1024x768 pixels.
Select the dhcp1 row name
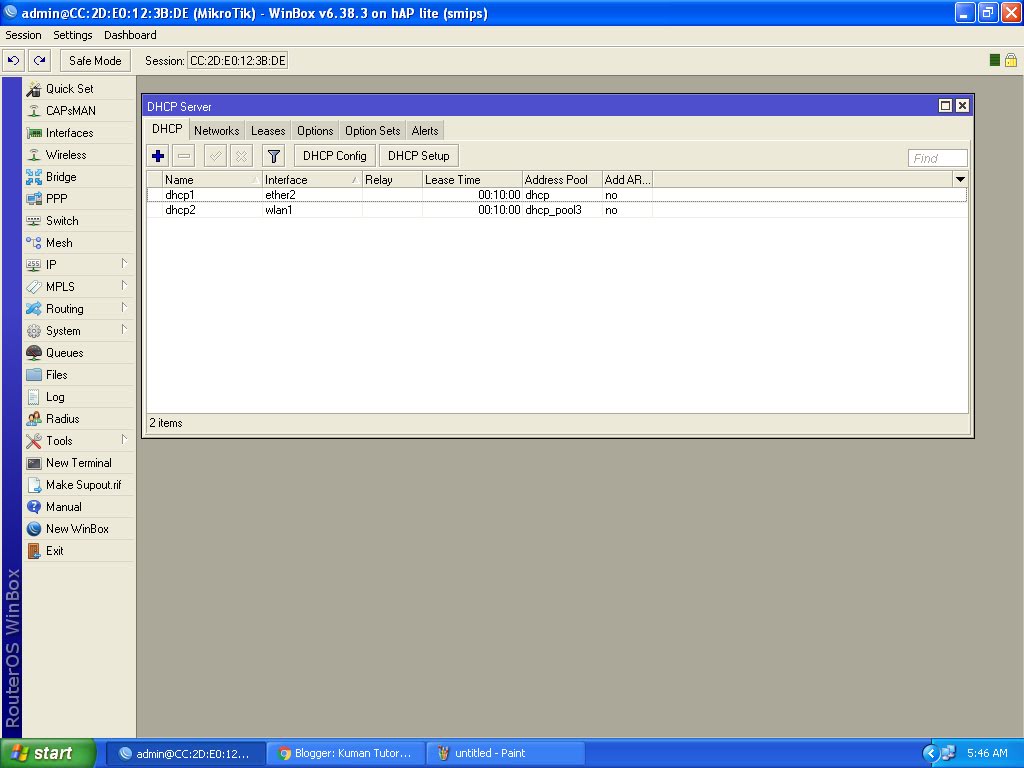(180, 195)
